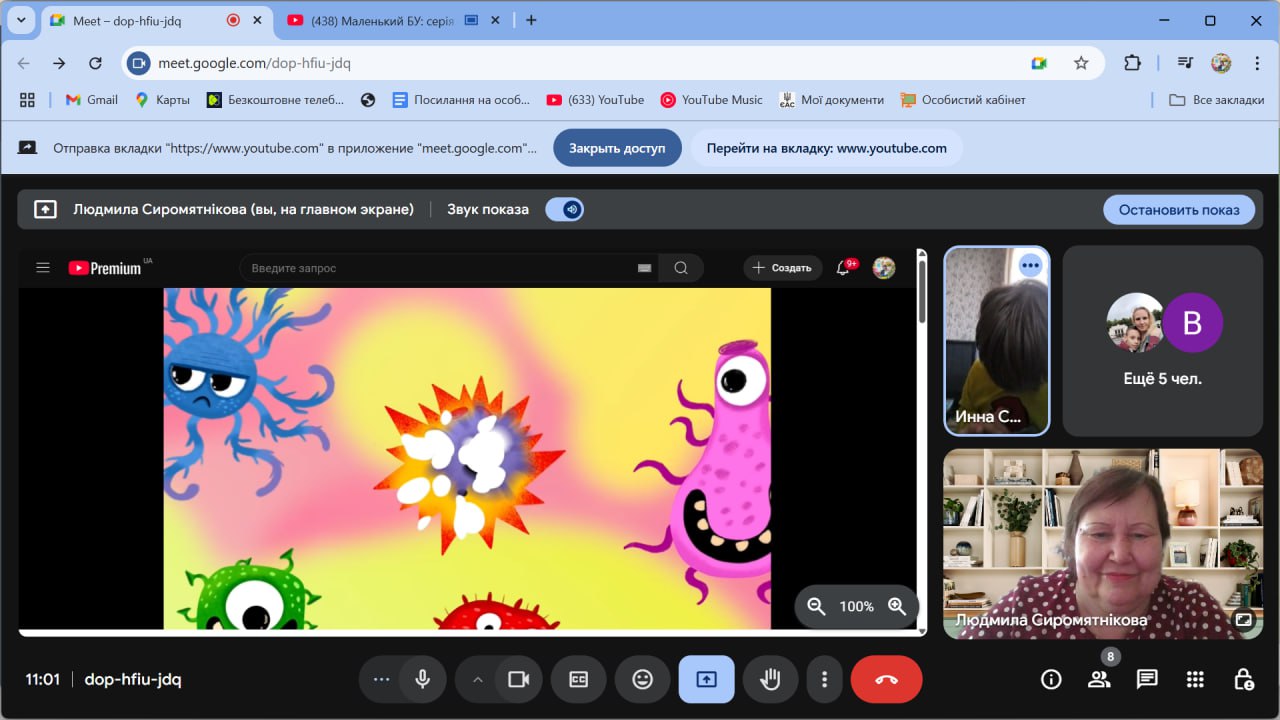
Task: Toggle presentation audio switch
Action: 565,209
